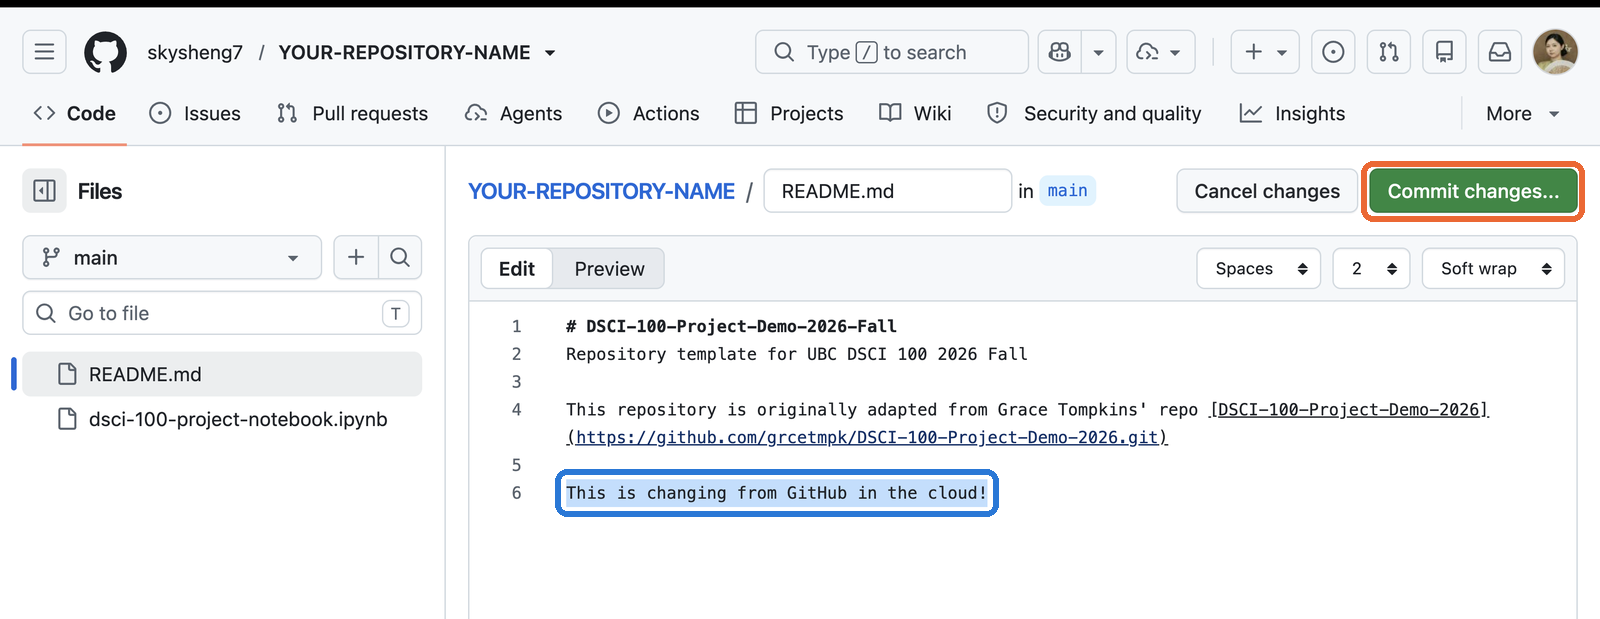Screen dimensions: 1600x619
Task: Click Cancel changes
Action: pos(1267,191)
